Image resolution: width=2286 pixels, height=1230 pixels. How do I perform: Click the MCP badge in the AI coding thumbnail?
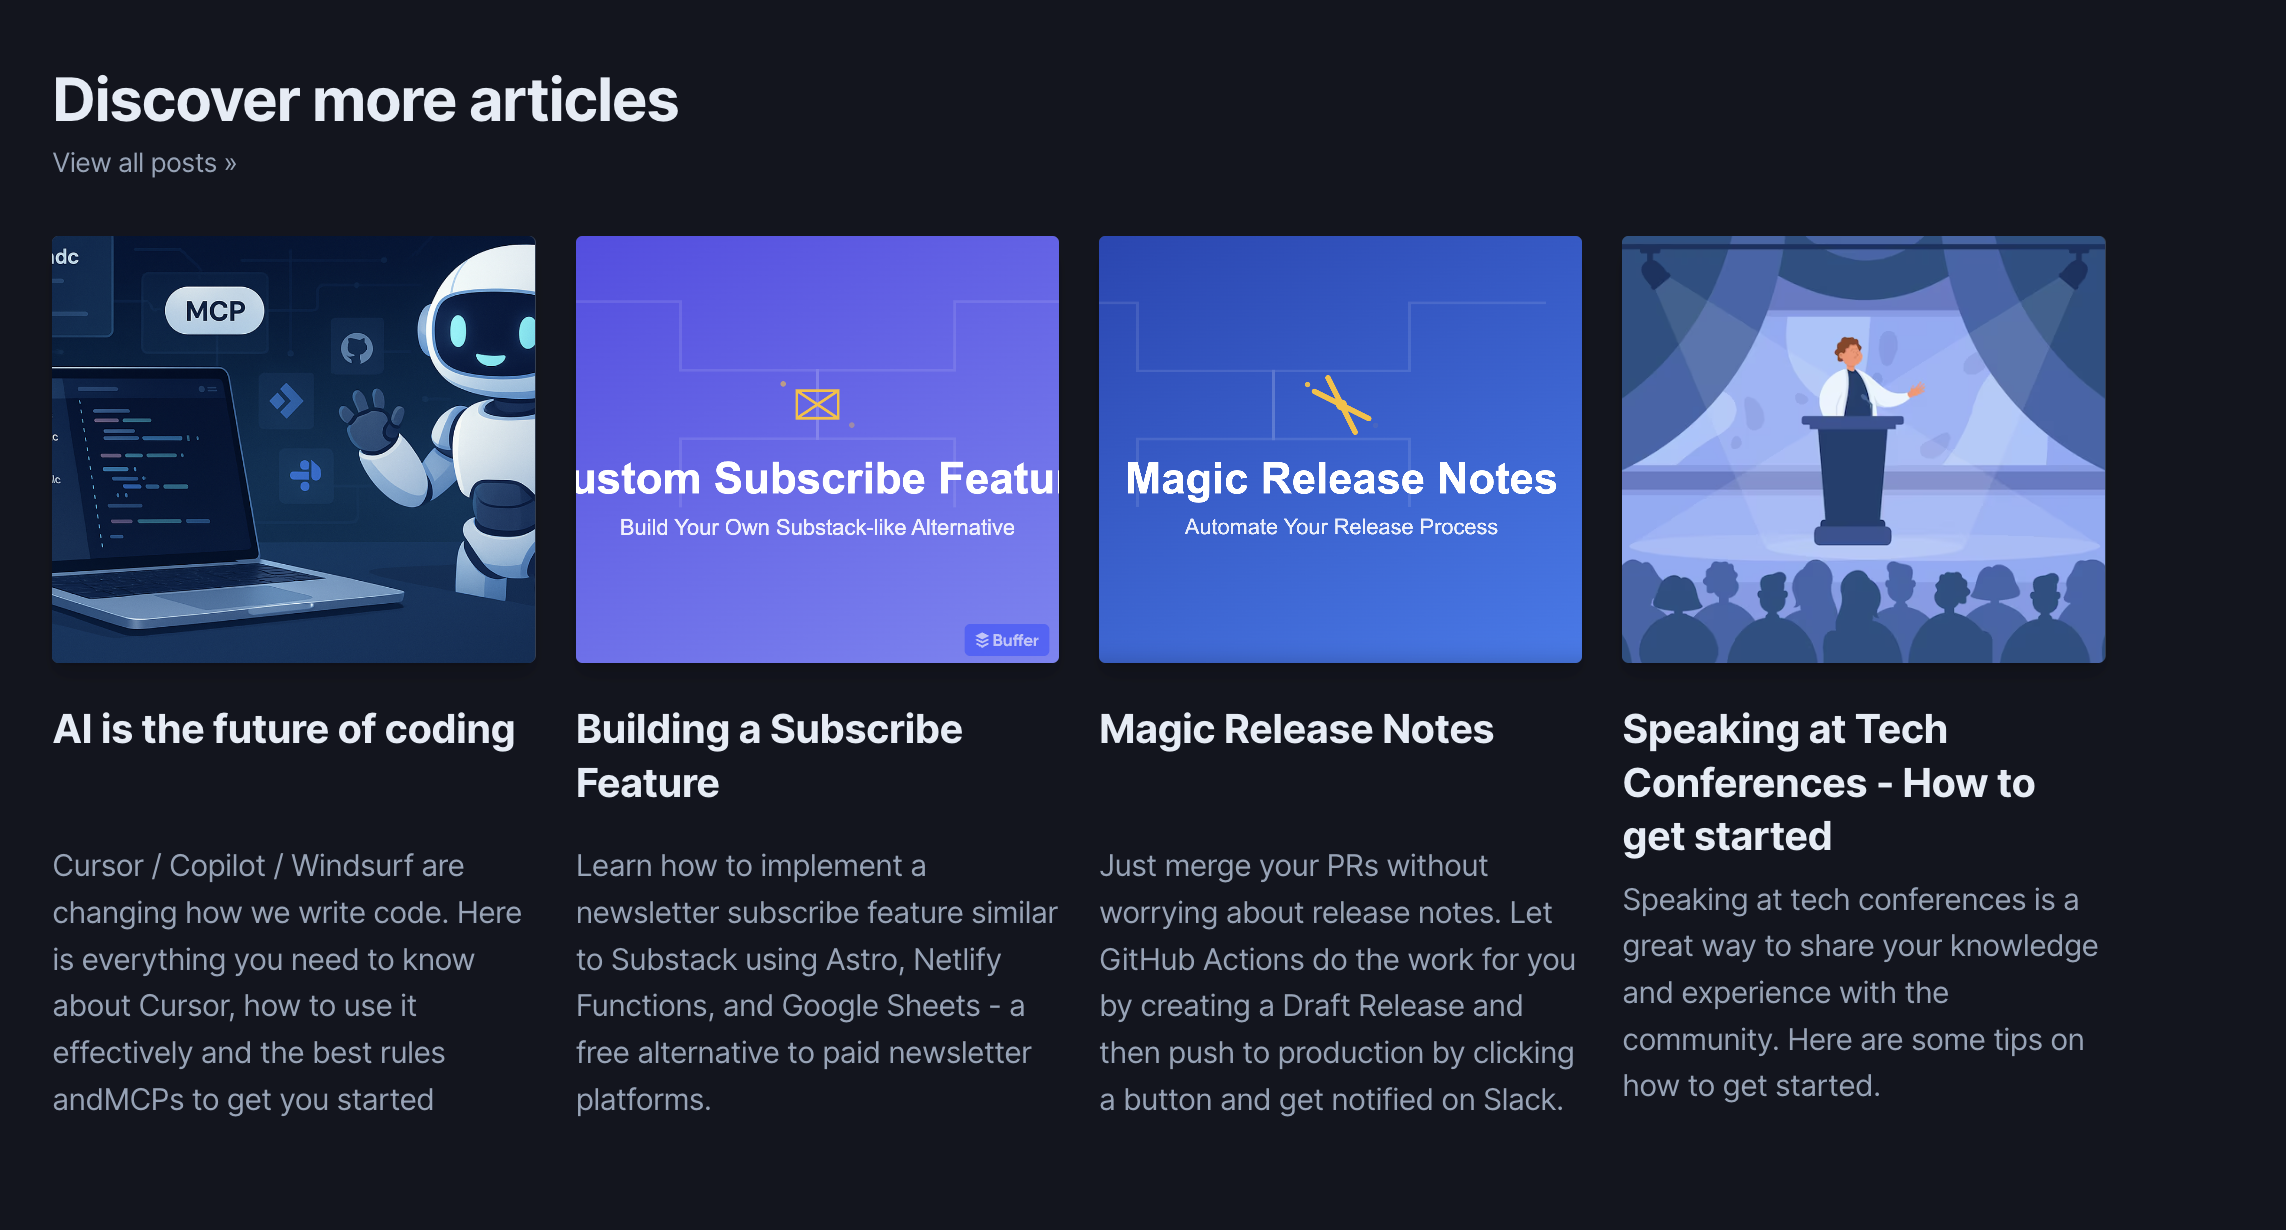click(x=213, y=310)
